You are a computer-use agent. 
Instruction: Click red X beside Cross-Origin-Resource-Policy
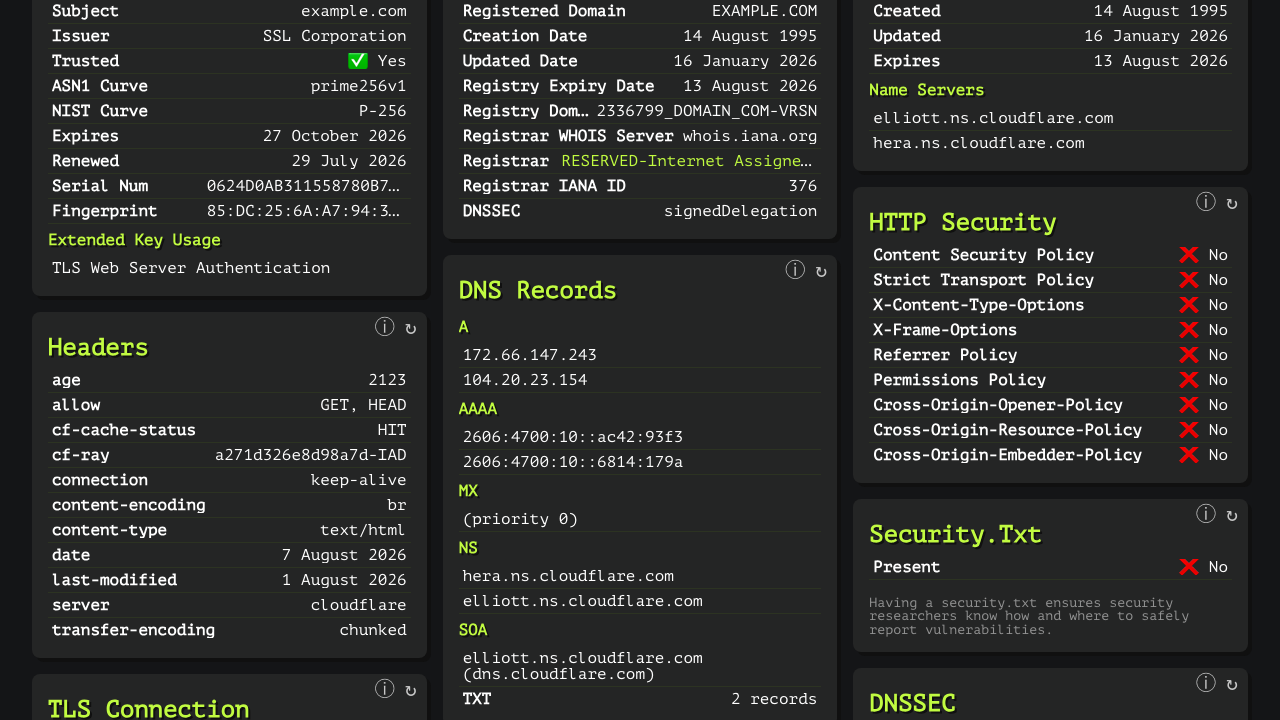(x=1189, y=430)
